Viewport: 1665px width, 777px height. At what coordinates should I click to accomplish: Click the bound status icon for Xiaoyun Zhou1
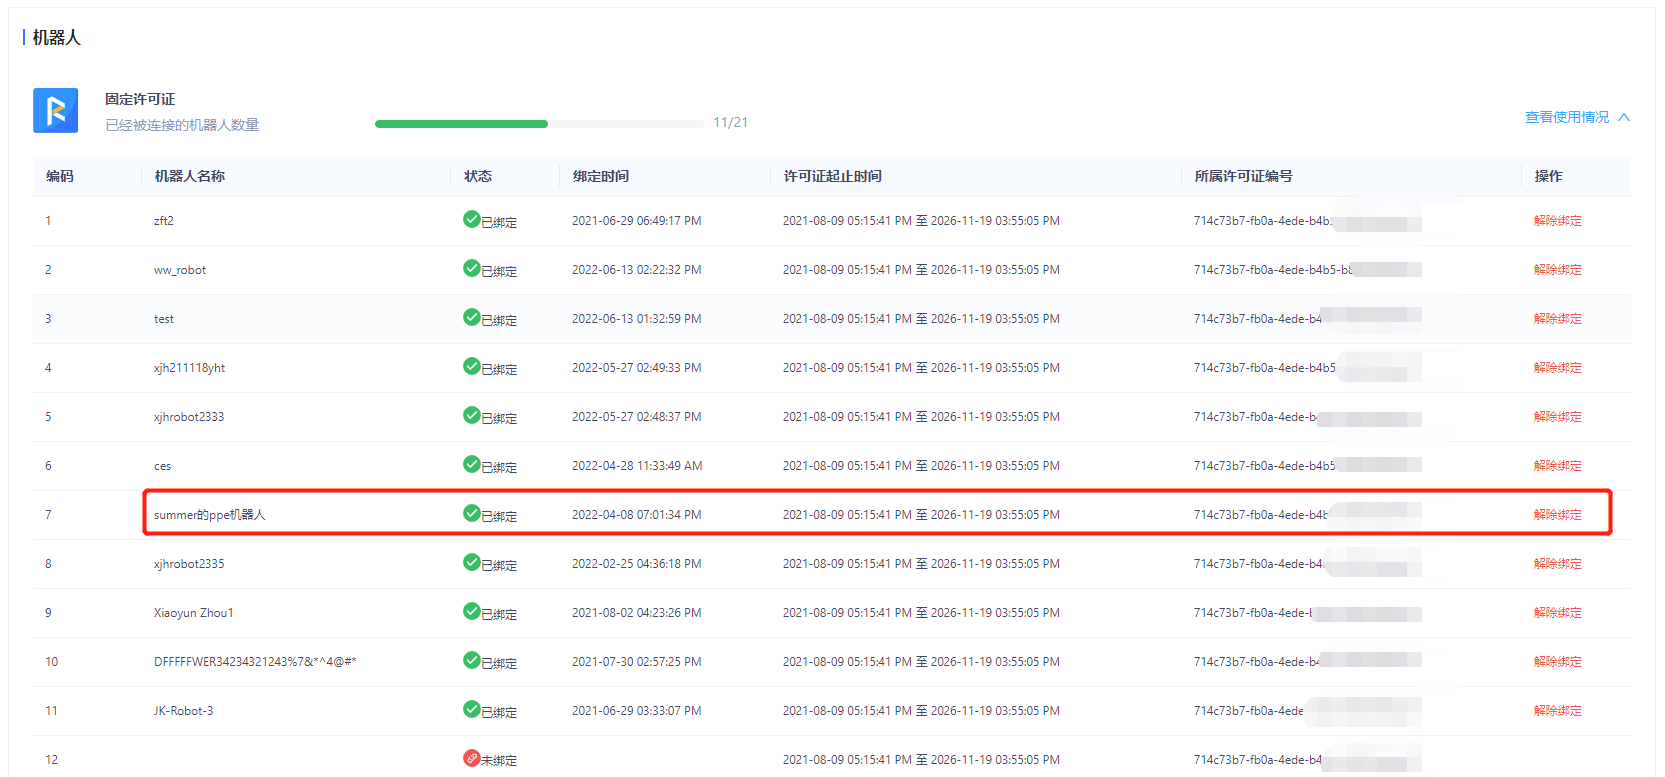coord(472,611)
